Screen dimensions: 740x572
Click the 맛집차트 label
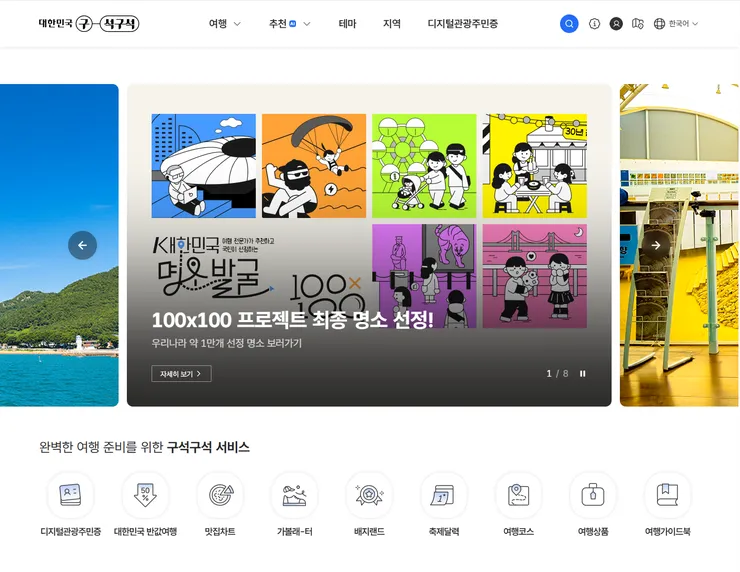(220, 531)
